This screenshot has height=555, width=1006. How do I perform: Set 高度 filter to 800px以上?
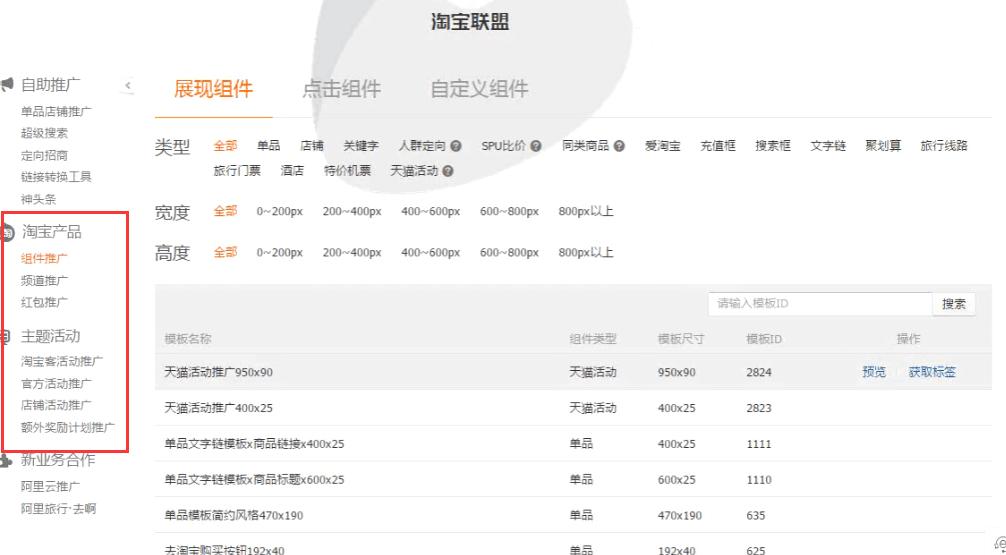(x=586, y=252)
